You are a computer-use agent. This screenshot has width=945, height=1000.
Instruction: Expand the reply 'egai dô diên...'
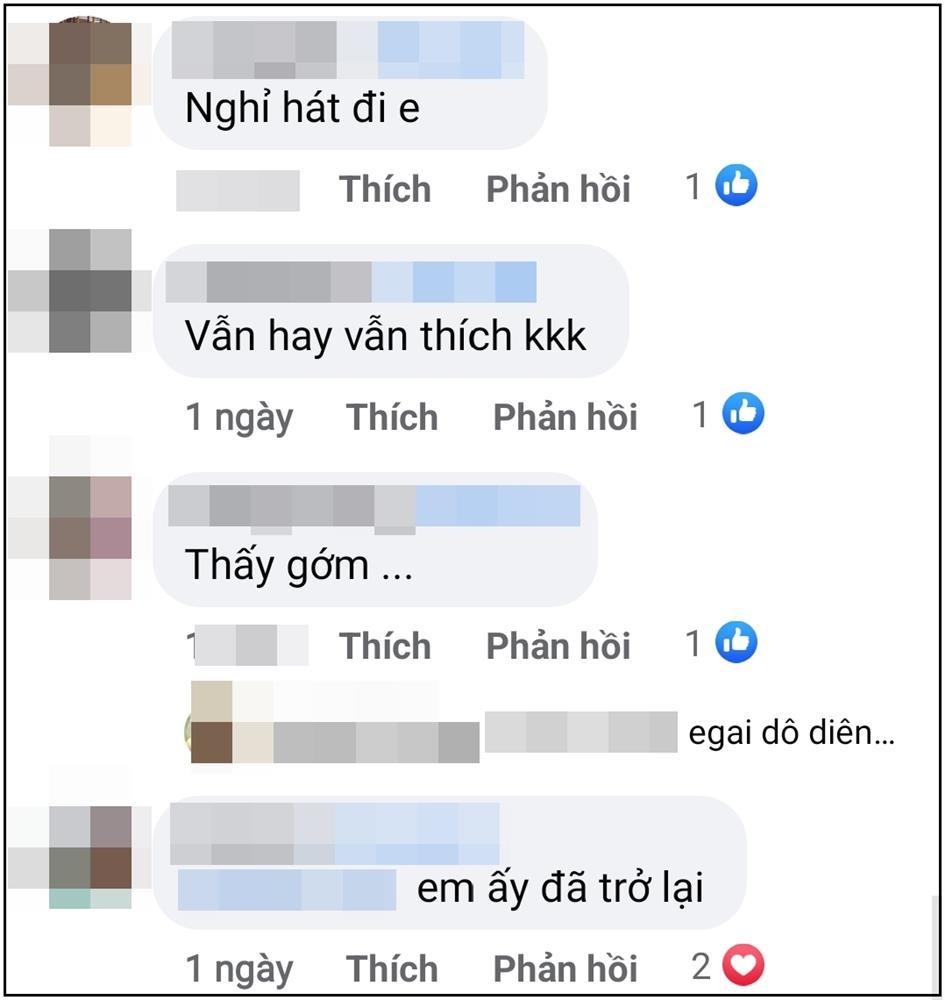click(791, 733)
